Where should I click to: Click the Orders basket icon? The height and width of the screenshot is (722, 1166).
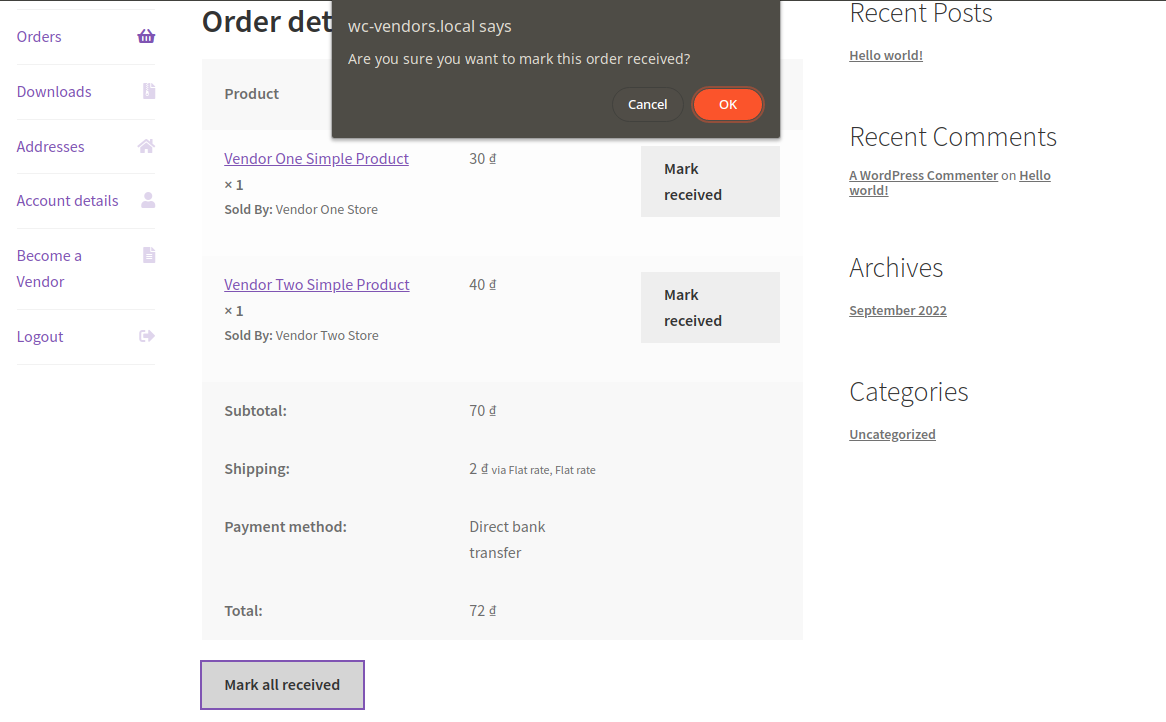coord(146,36)
